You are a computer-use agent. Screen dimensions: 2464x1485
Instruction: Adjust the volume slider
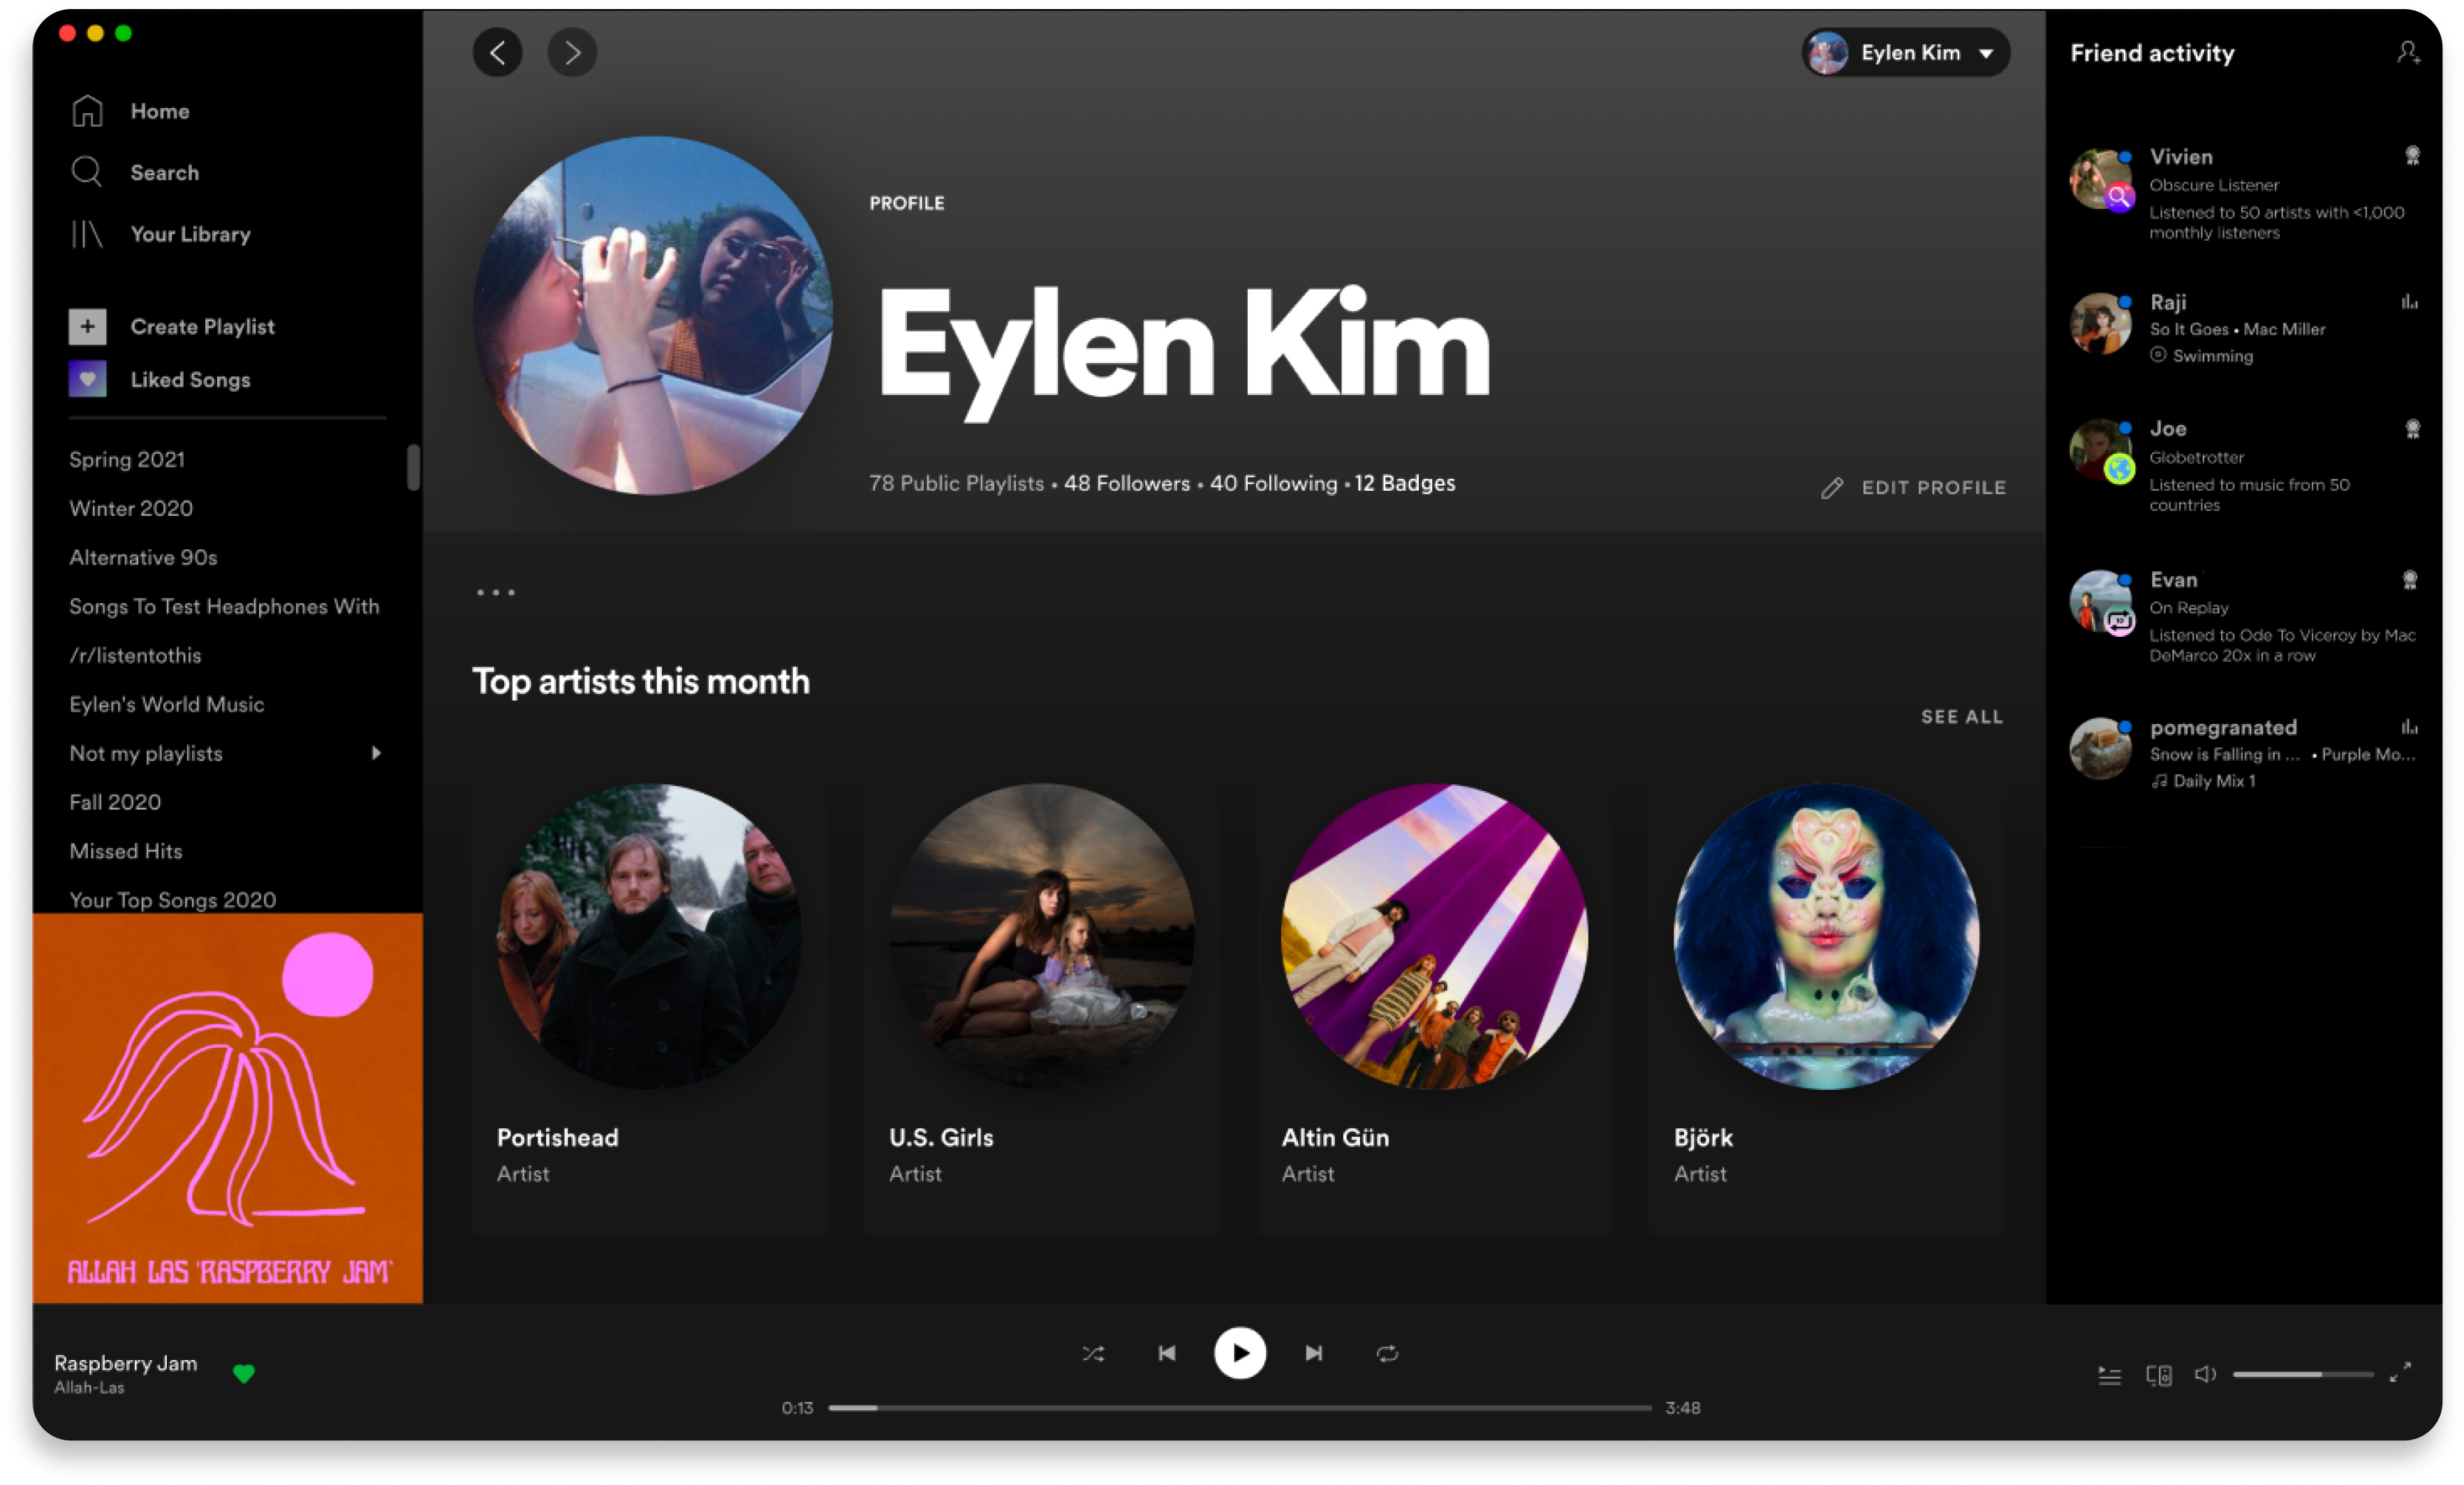[x=2302, y=1374]
